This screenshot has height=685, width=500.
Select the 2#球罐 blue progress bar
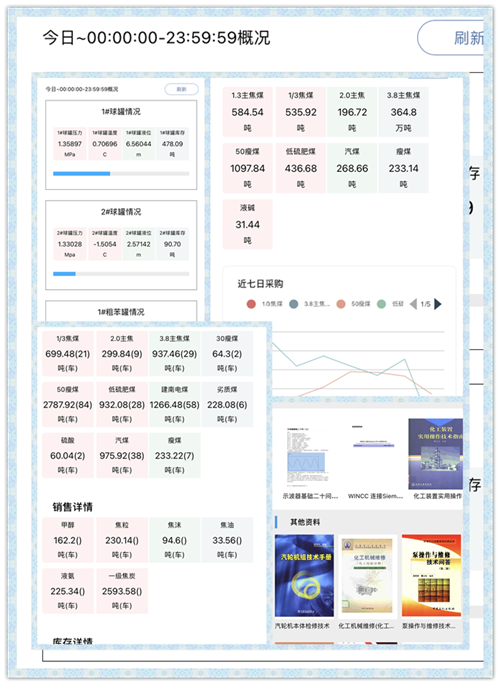click(64, 274)
